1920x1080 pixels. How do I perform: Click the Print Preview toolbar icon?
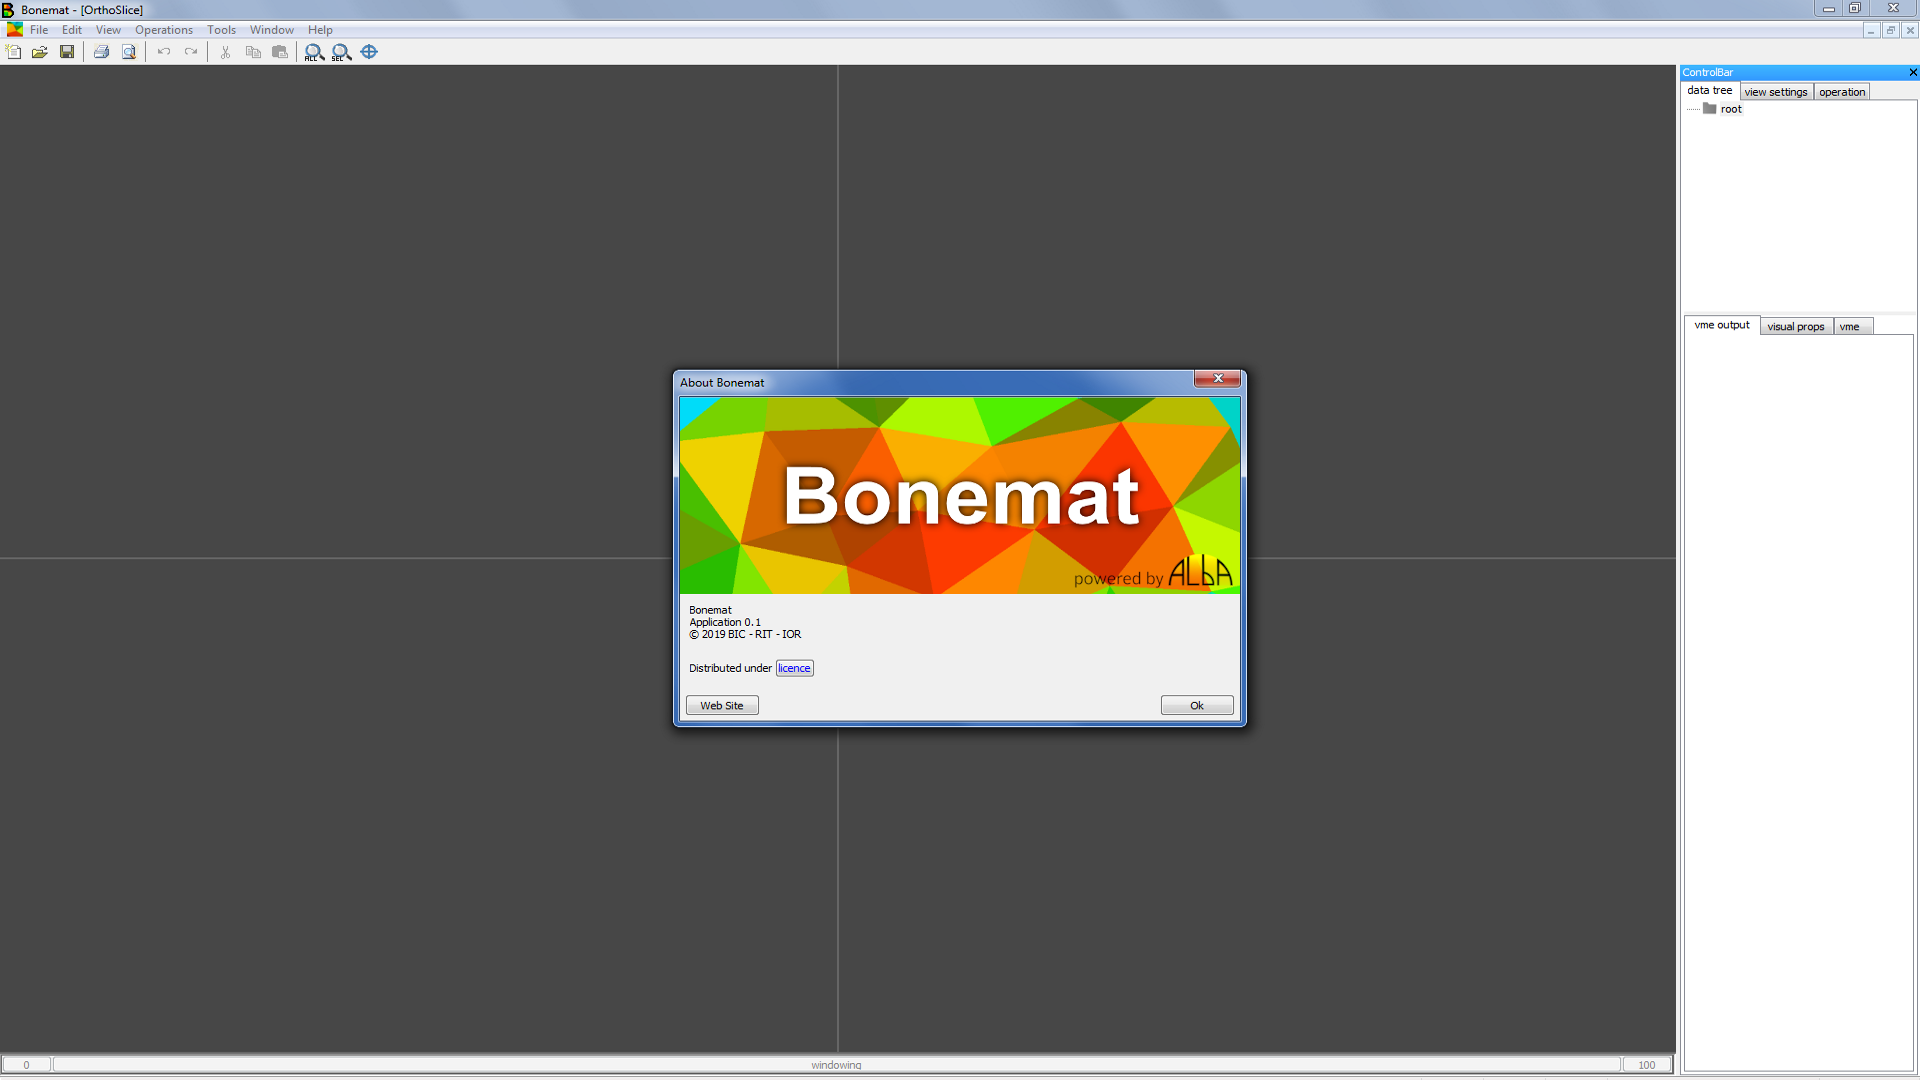pyautogui.click(x=129, y=52)
